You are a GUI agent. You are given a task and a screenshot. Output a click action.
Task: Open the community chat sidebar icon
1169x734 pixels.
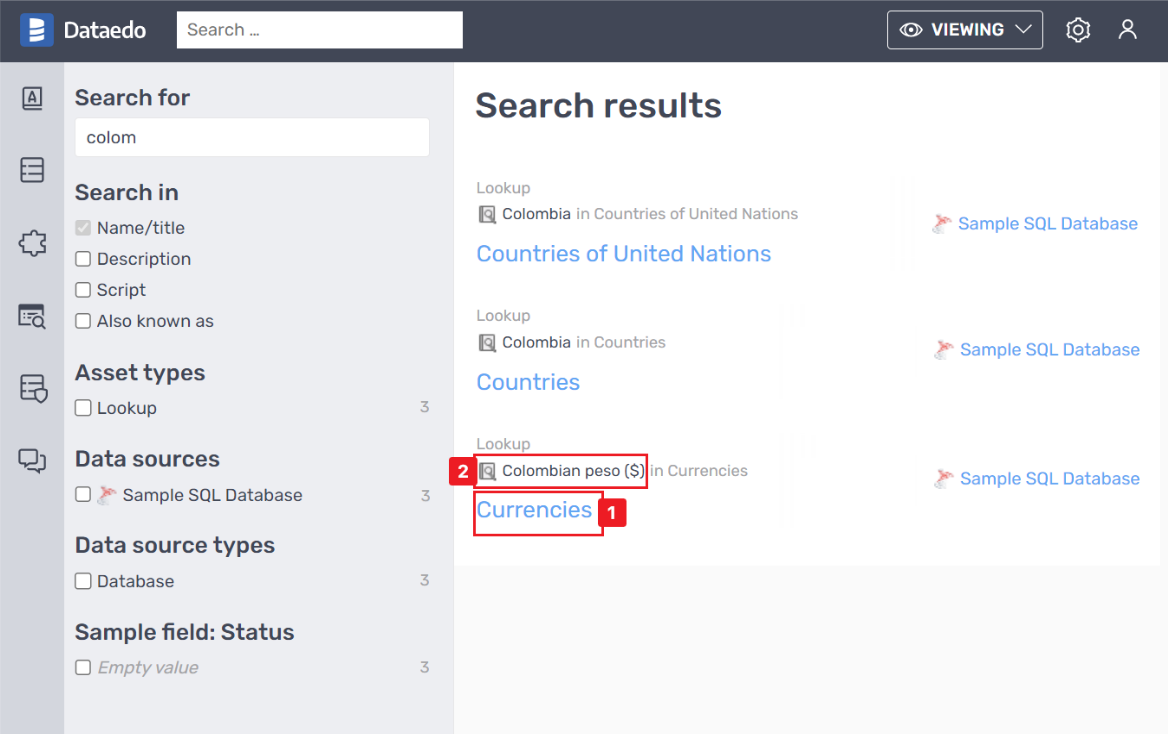tap(32, 460)
